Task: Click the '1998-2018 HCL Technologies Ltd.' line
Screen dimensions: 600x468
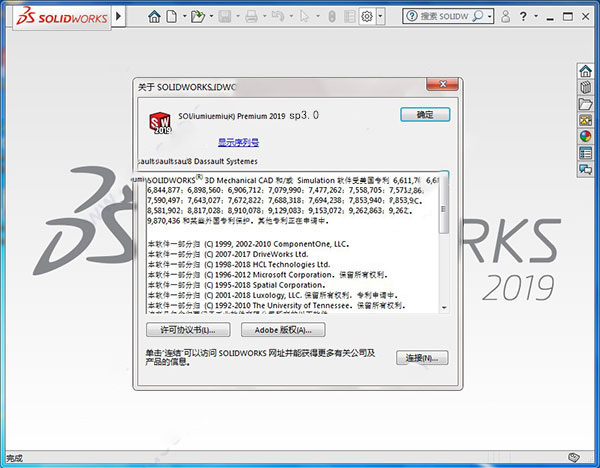Action: (239, 265)
